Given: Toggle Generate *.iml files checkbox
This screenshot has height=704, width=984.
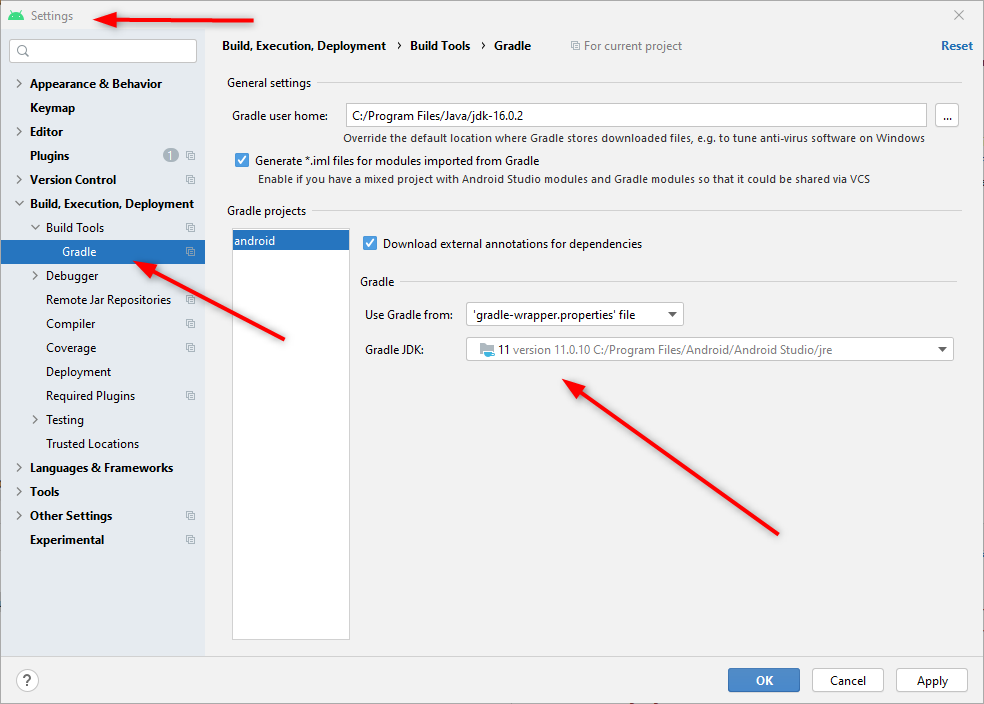Looking at the screenshot, I should 242,161.
